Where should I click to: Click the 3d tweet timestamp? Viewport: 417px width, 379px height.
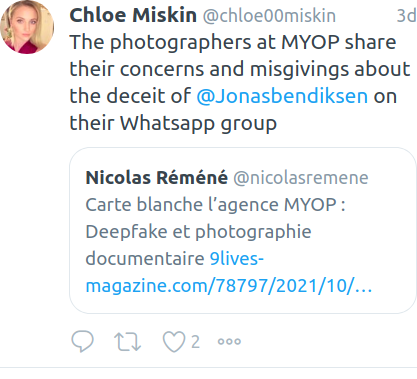[406, 16]
